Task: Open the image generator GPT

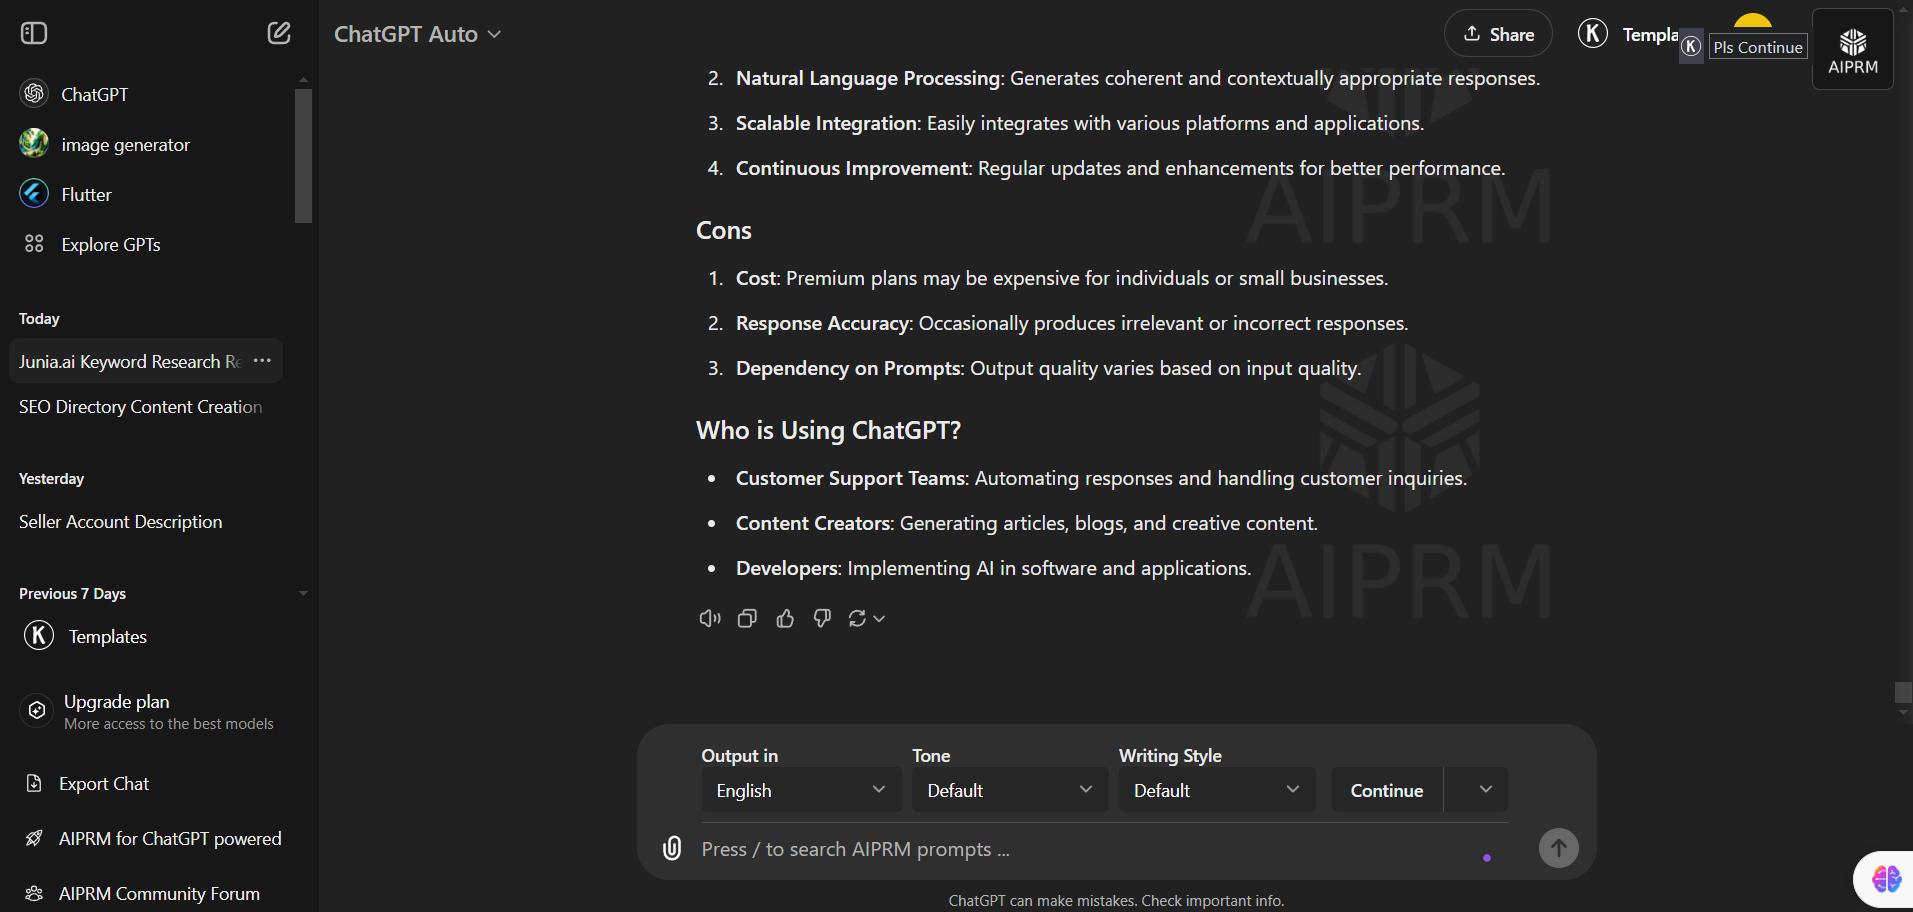Action: [x=34, y=143]
